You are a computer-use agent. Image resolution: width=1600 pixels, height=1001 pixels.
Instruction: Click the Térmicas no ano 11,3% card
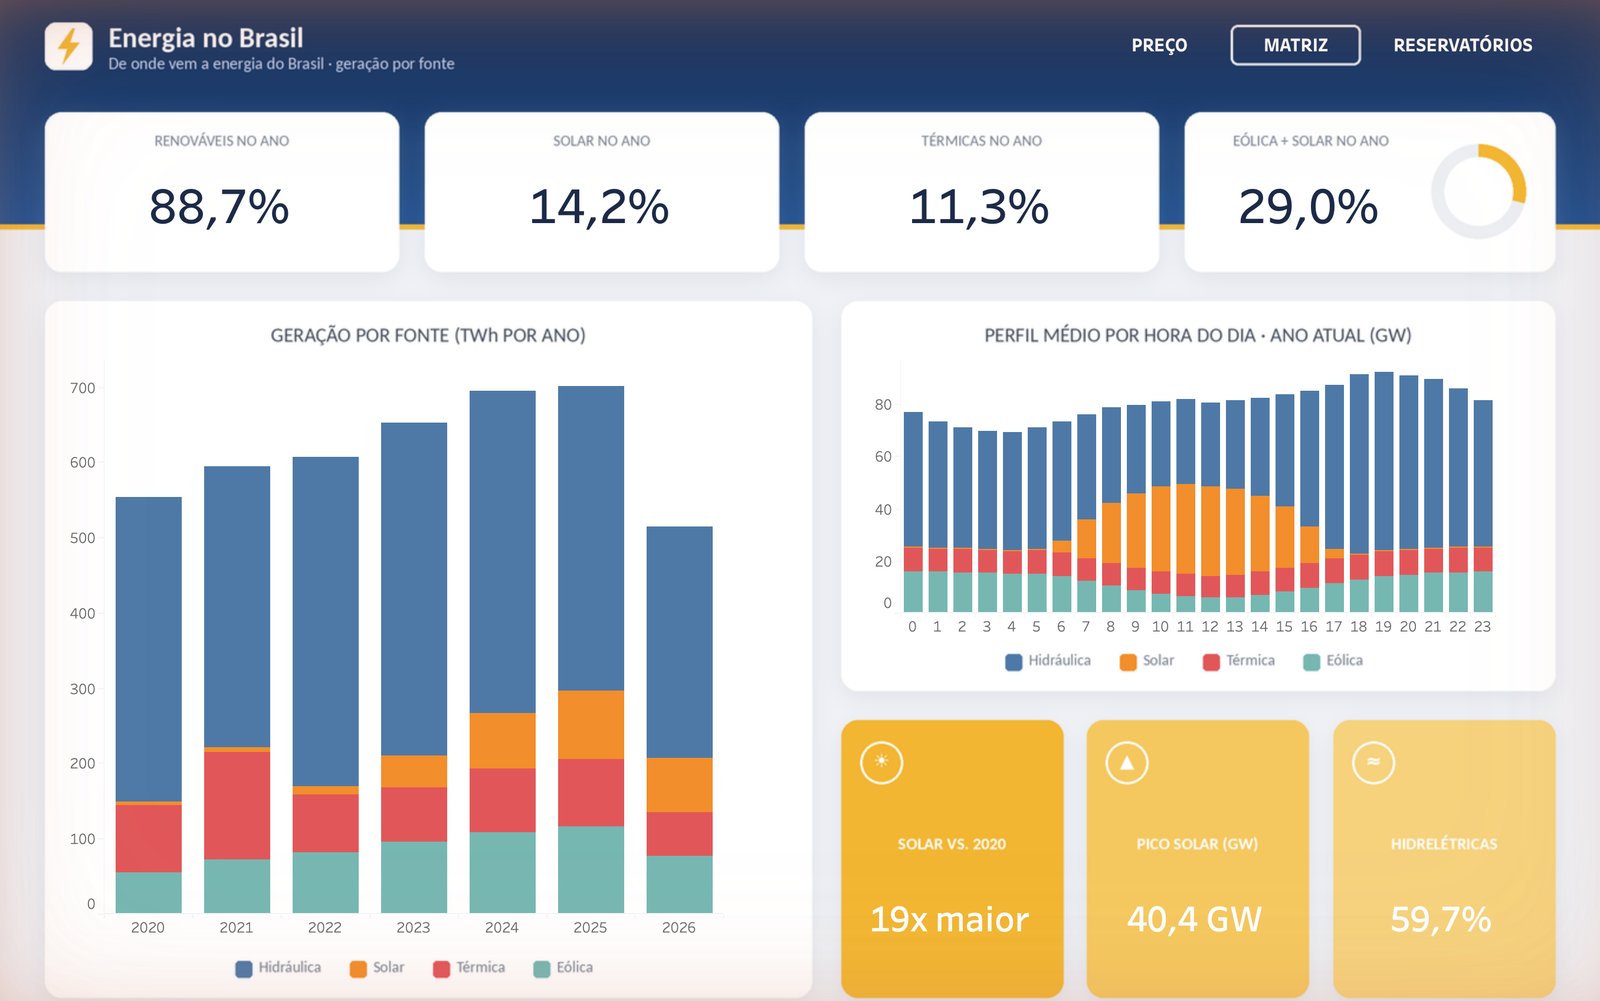point(982,192)
